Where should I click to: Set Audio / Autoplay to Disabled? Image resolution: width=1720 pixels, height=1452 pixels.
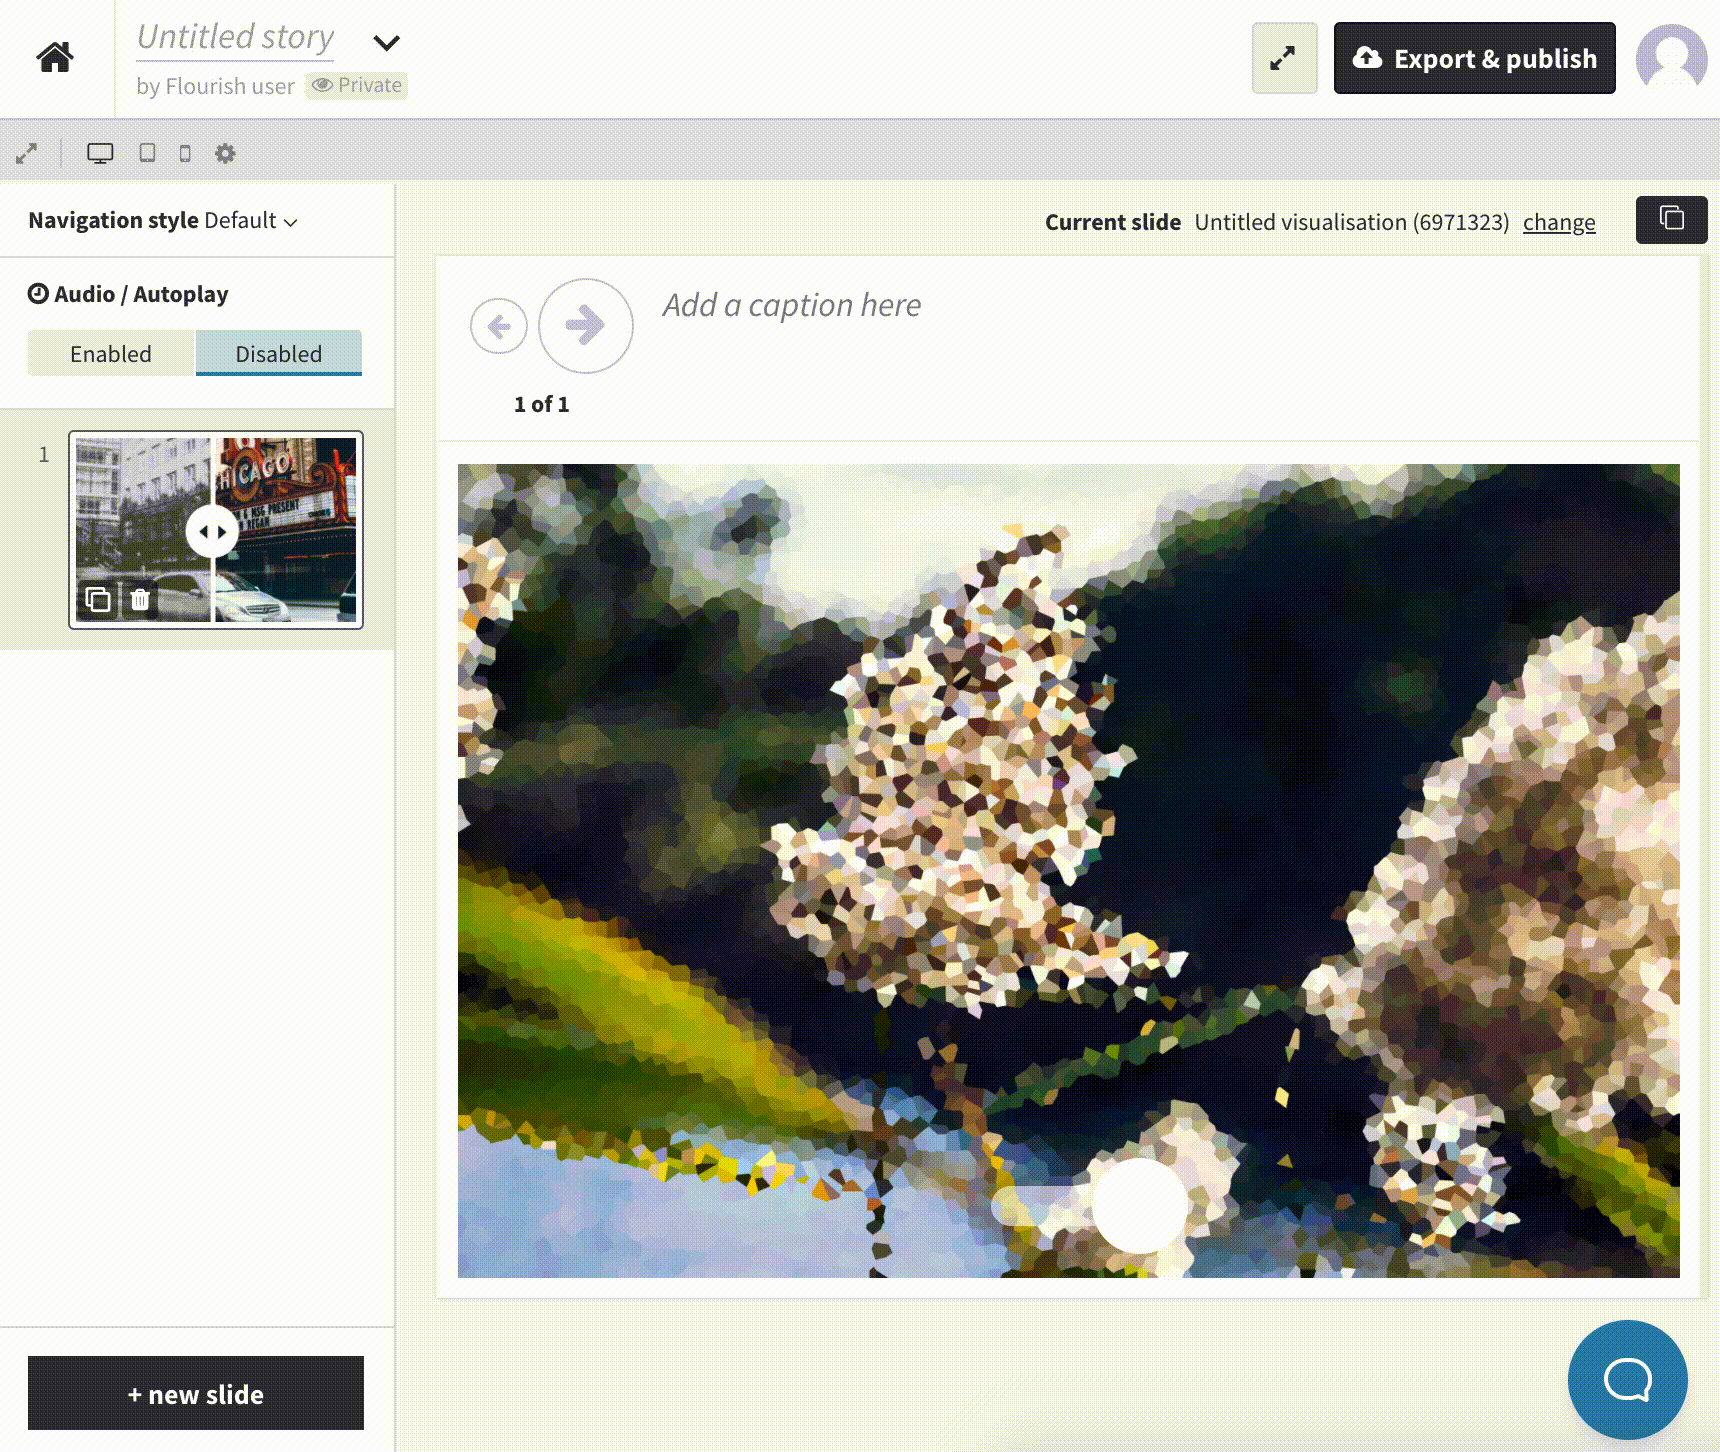coord(278,354)
